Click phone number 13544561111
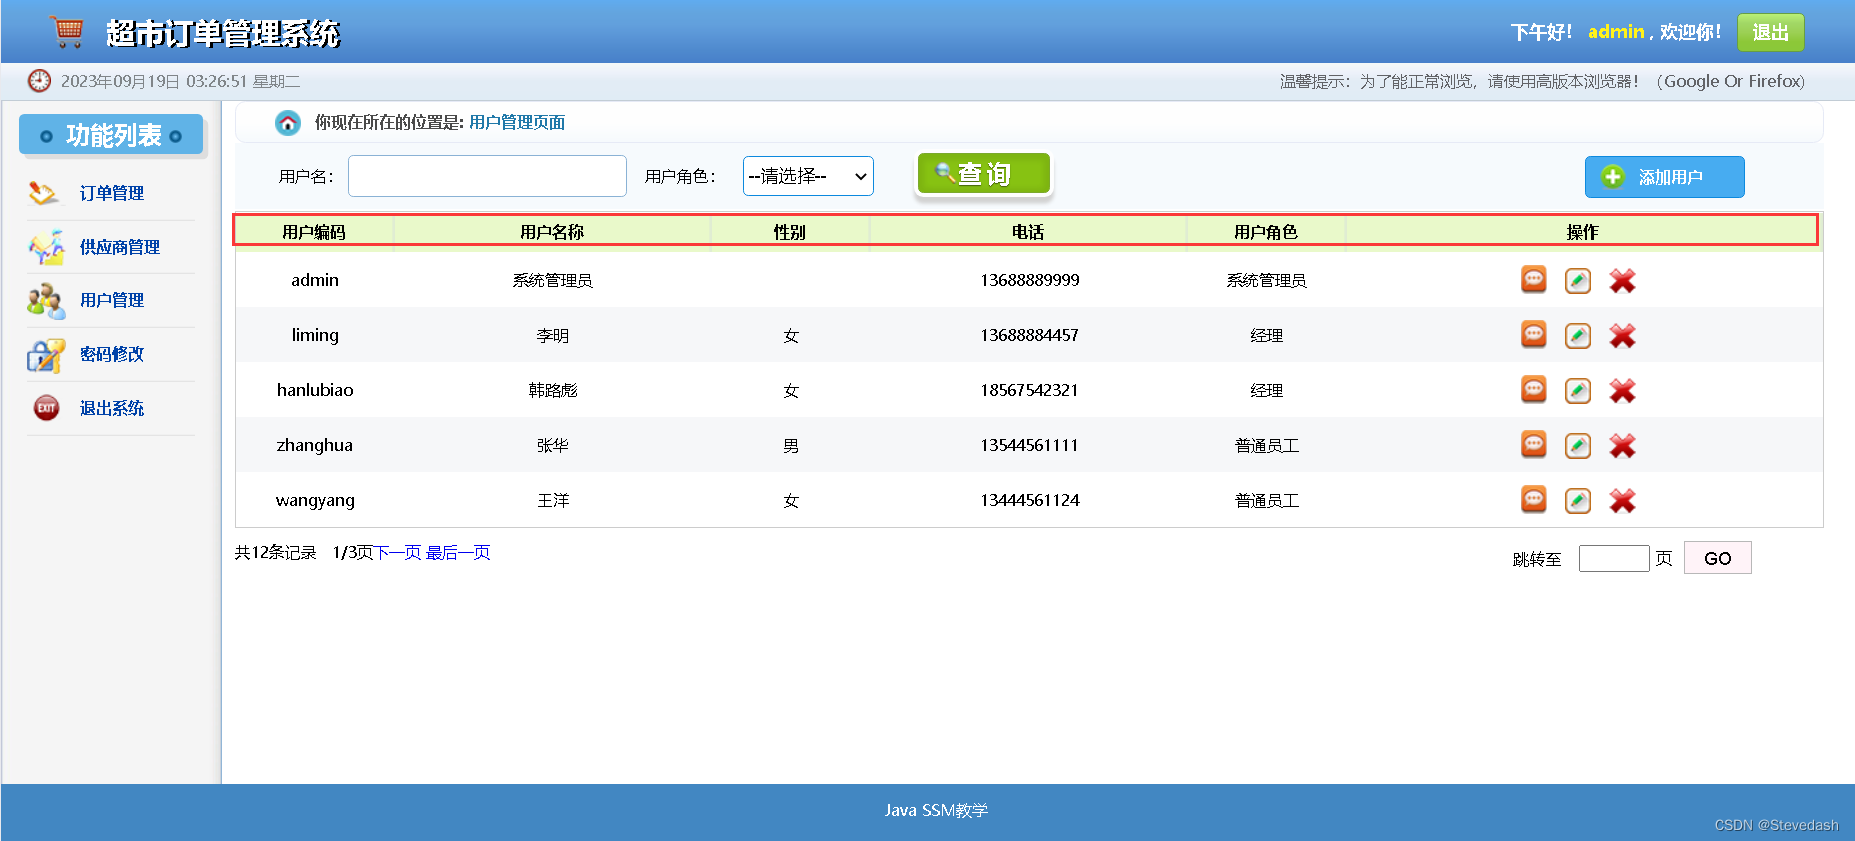 tap(1030, 445)
